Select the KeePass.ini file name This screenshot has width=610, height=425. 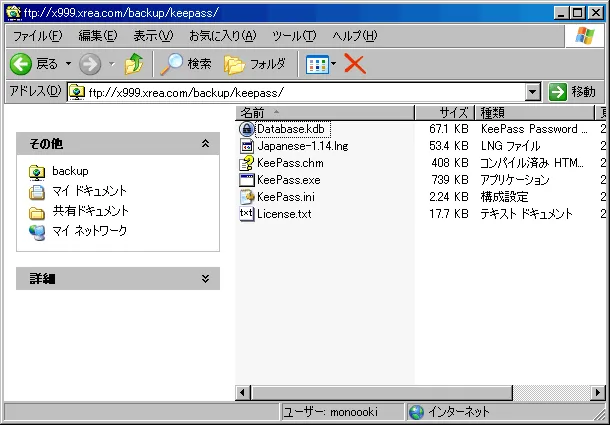click(286, 197)
